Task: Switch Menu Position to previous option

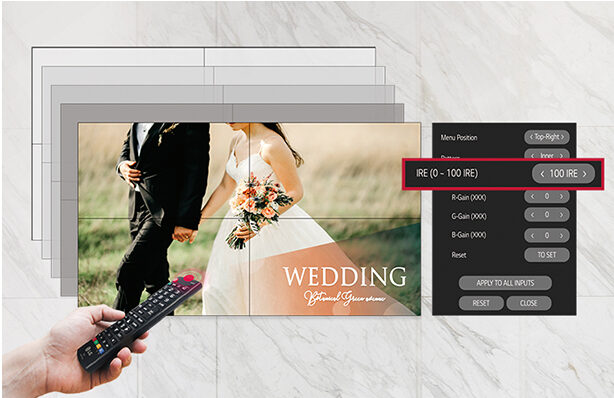Action: pyautogui.click(x=531, y=137)
